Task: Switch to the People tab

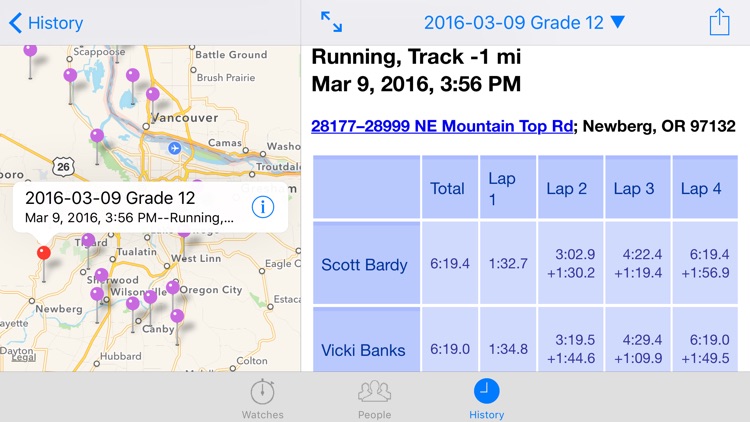Action: pyautogui.click(x=374, y=398)
